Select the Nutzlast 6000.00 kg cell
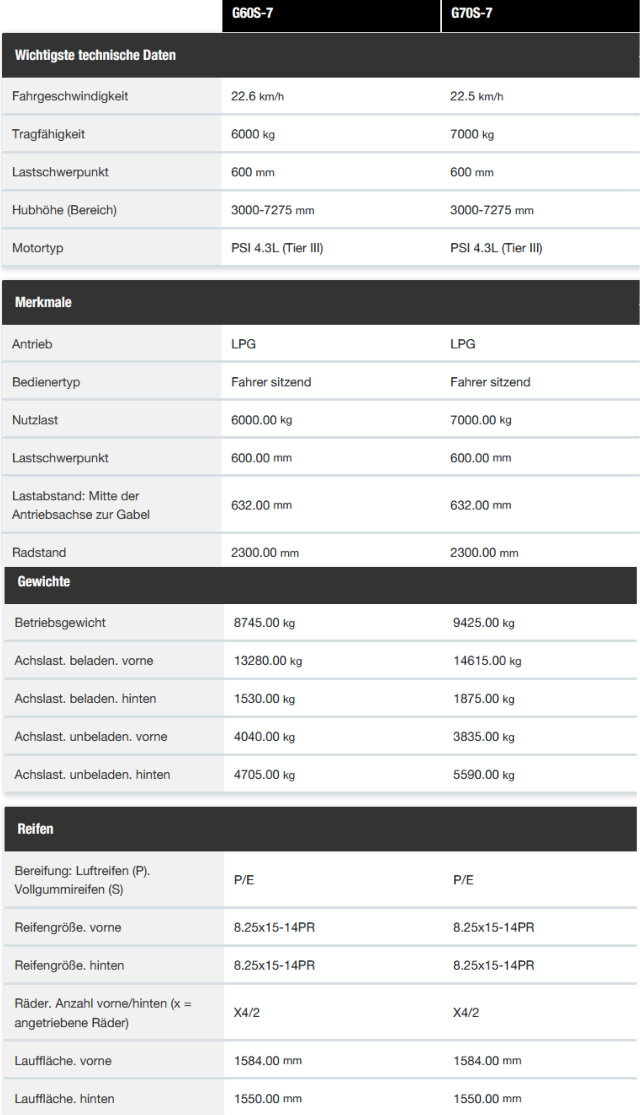 pyautogui.click(x=262, y=420)
